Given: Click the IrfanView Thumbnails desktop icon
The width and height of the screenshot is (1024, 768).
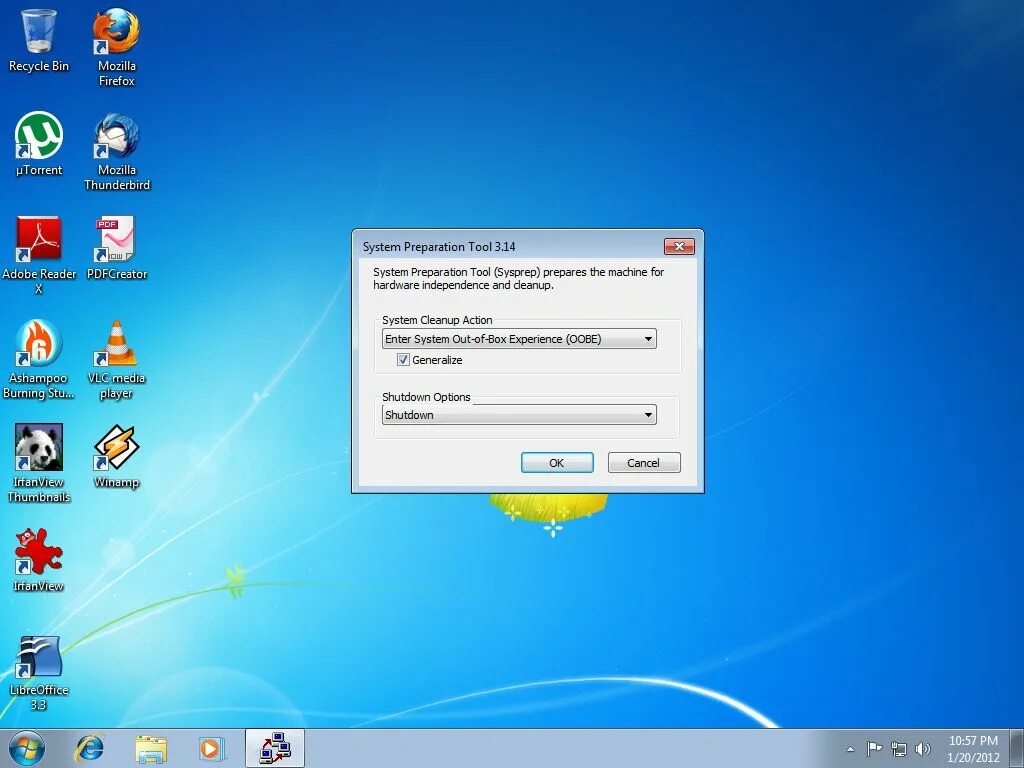Looking at the screenshot, I should point(39,463).
